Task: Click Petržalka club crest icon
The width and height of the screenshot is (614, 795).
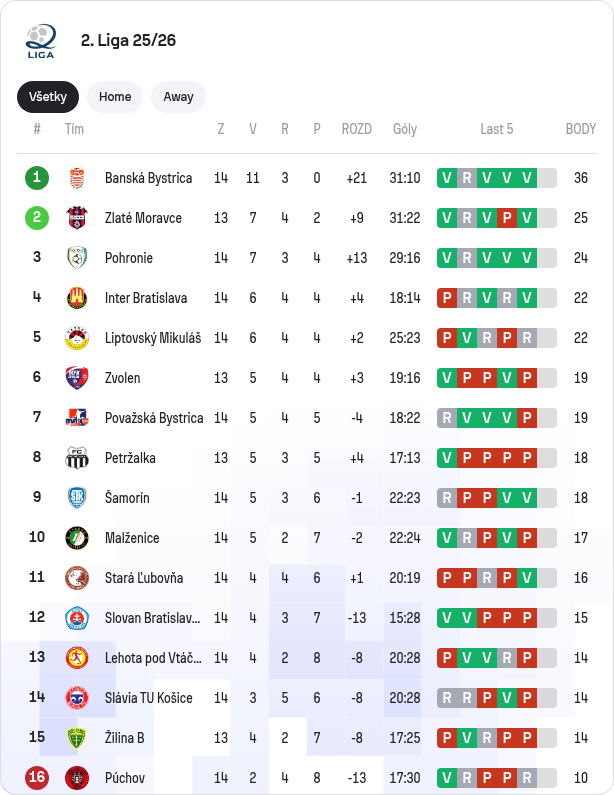Action: pos(77,458)
